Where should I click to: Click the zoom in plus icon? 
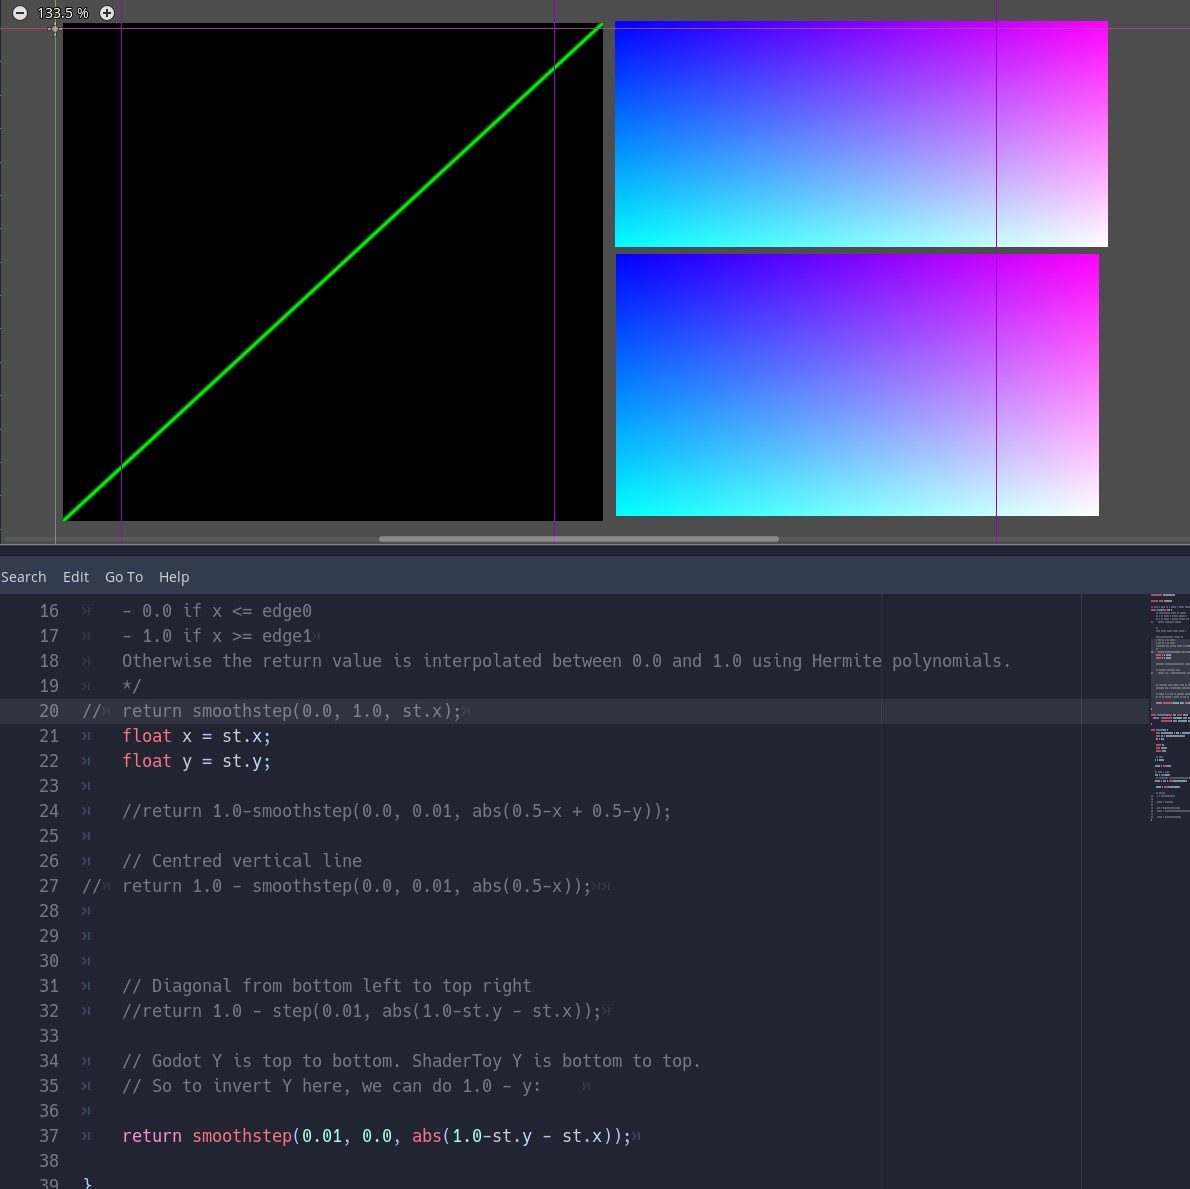pyautogui.click(x=107, y=13)
